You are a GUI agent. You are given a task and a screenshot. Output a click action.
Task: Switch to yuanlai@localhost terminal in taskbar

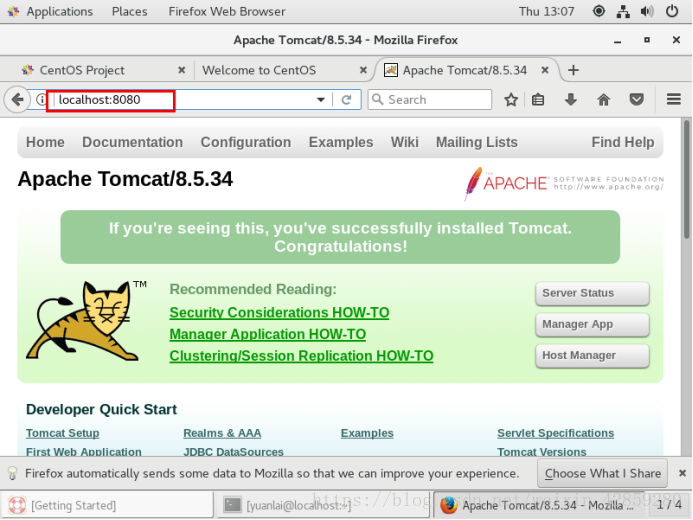point(324,505)
